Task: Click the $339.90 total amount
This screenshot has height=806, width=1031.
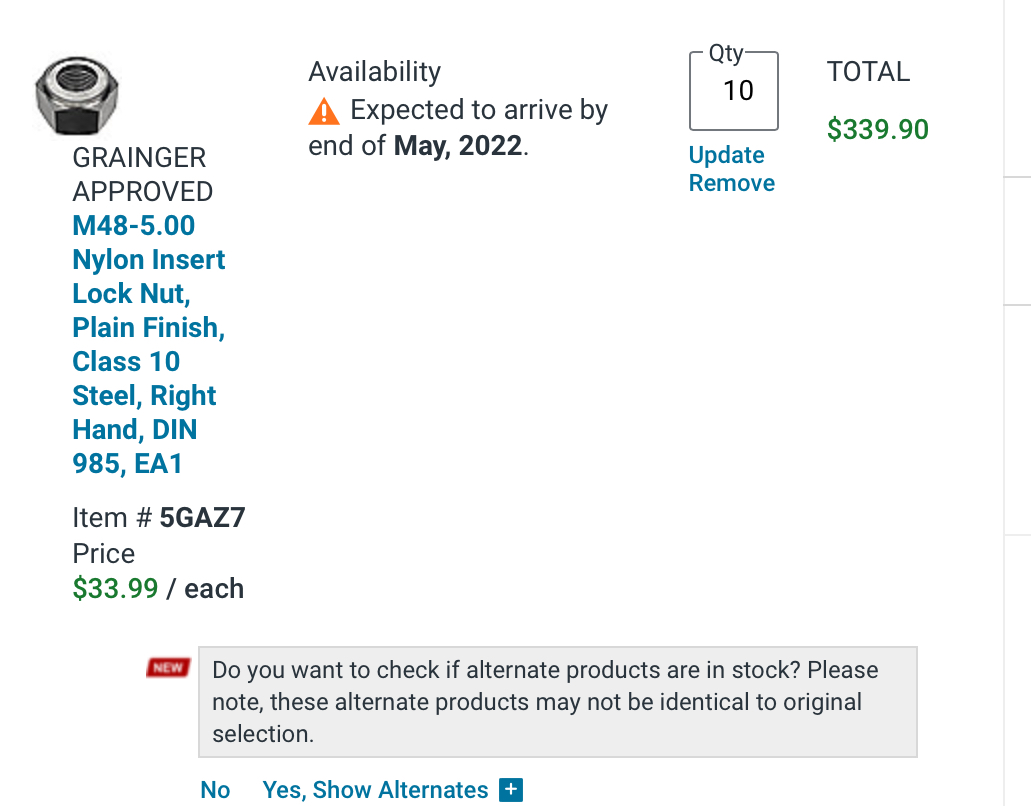Action: click(x=877, y=130)
